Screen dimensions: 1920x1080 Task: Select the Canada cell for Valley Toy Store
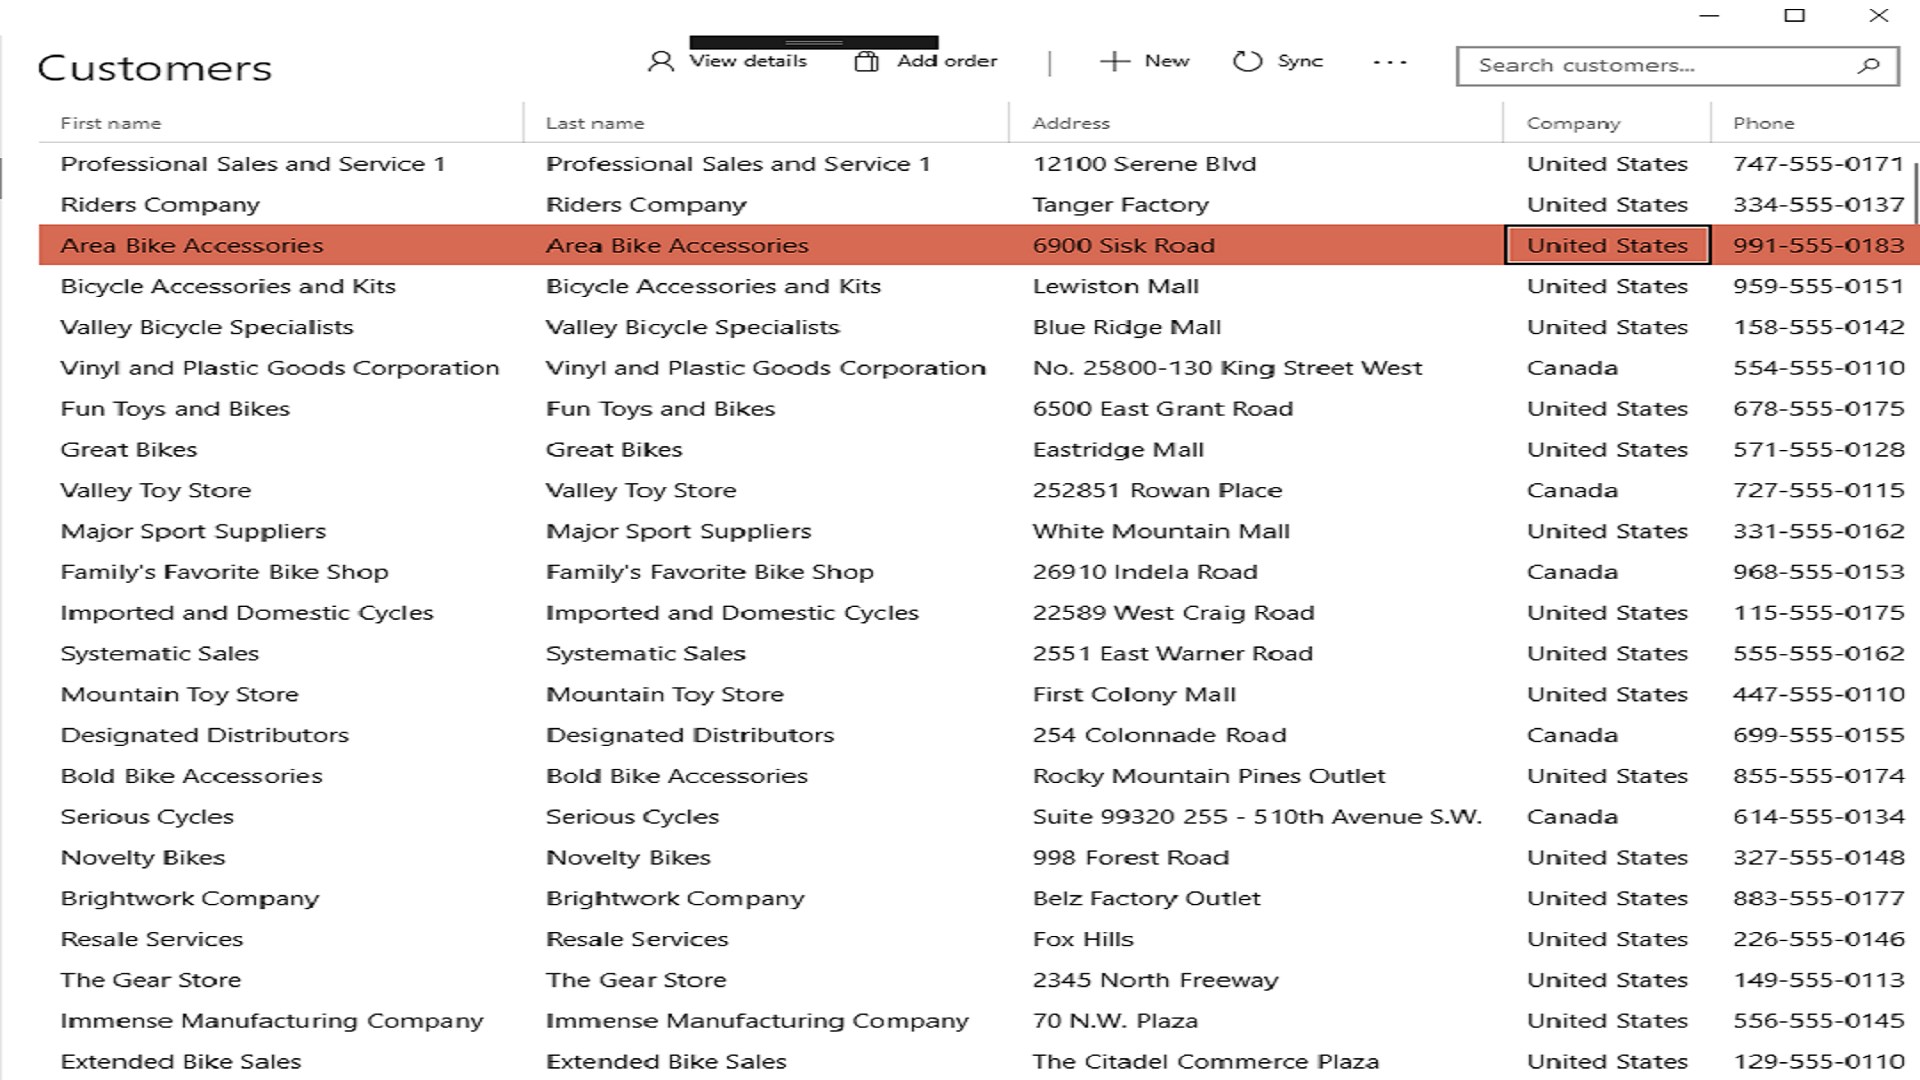[x=1572, y=490]
